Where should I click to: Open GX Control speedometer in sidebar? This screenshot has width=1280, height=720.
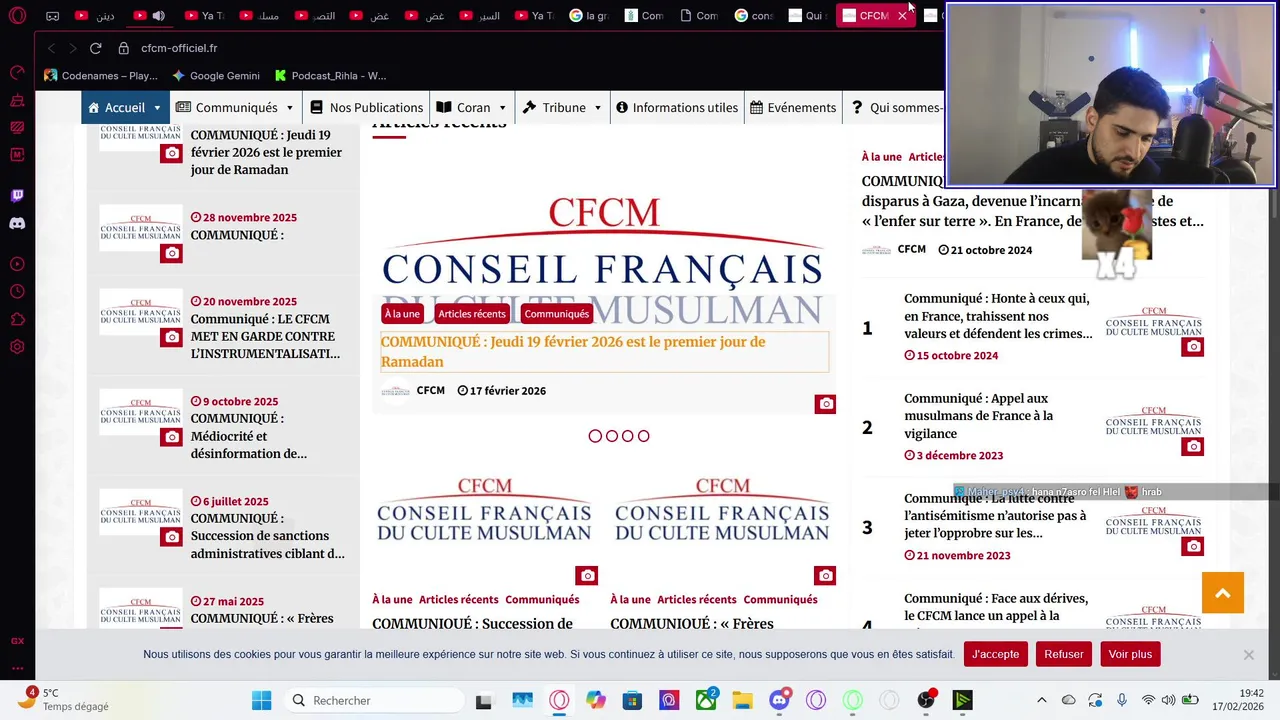[x=17, y=72]
